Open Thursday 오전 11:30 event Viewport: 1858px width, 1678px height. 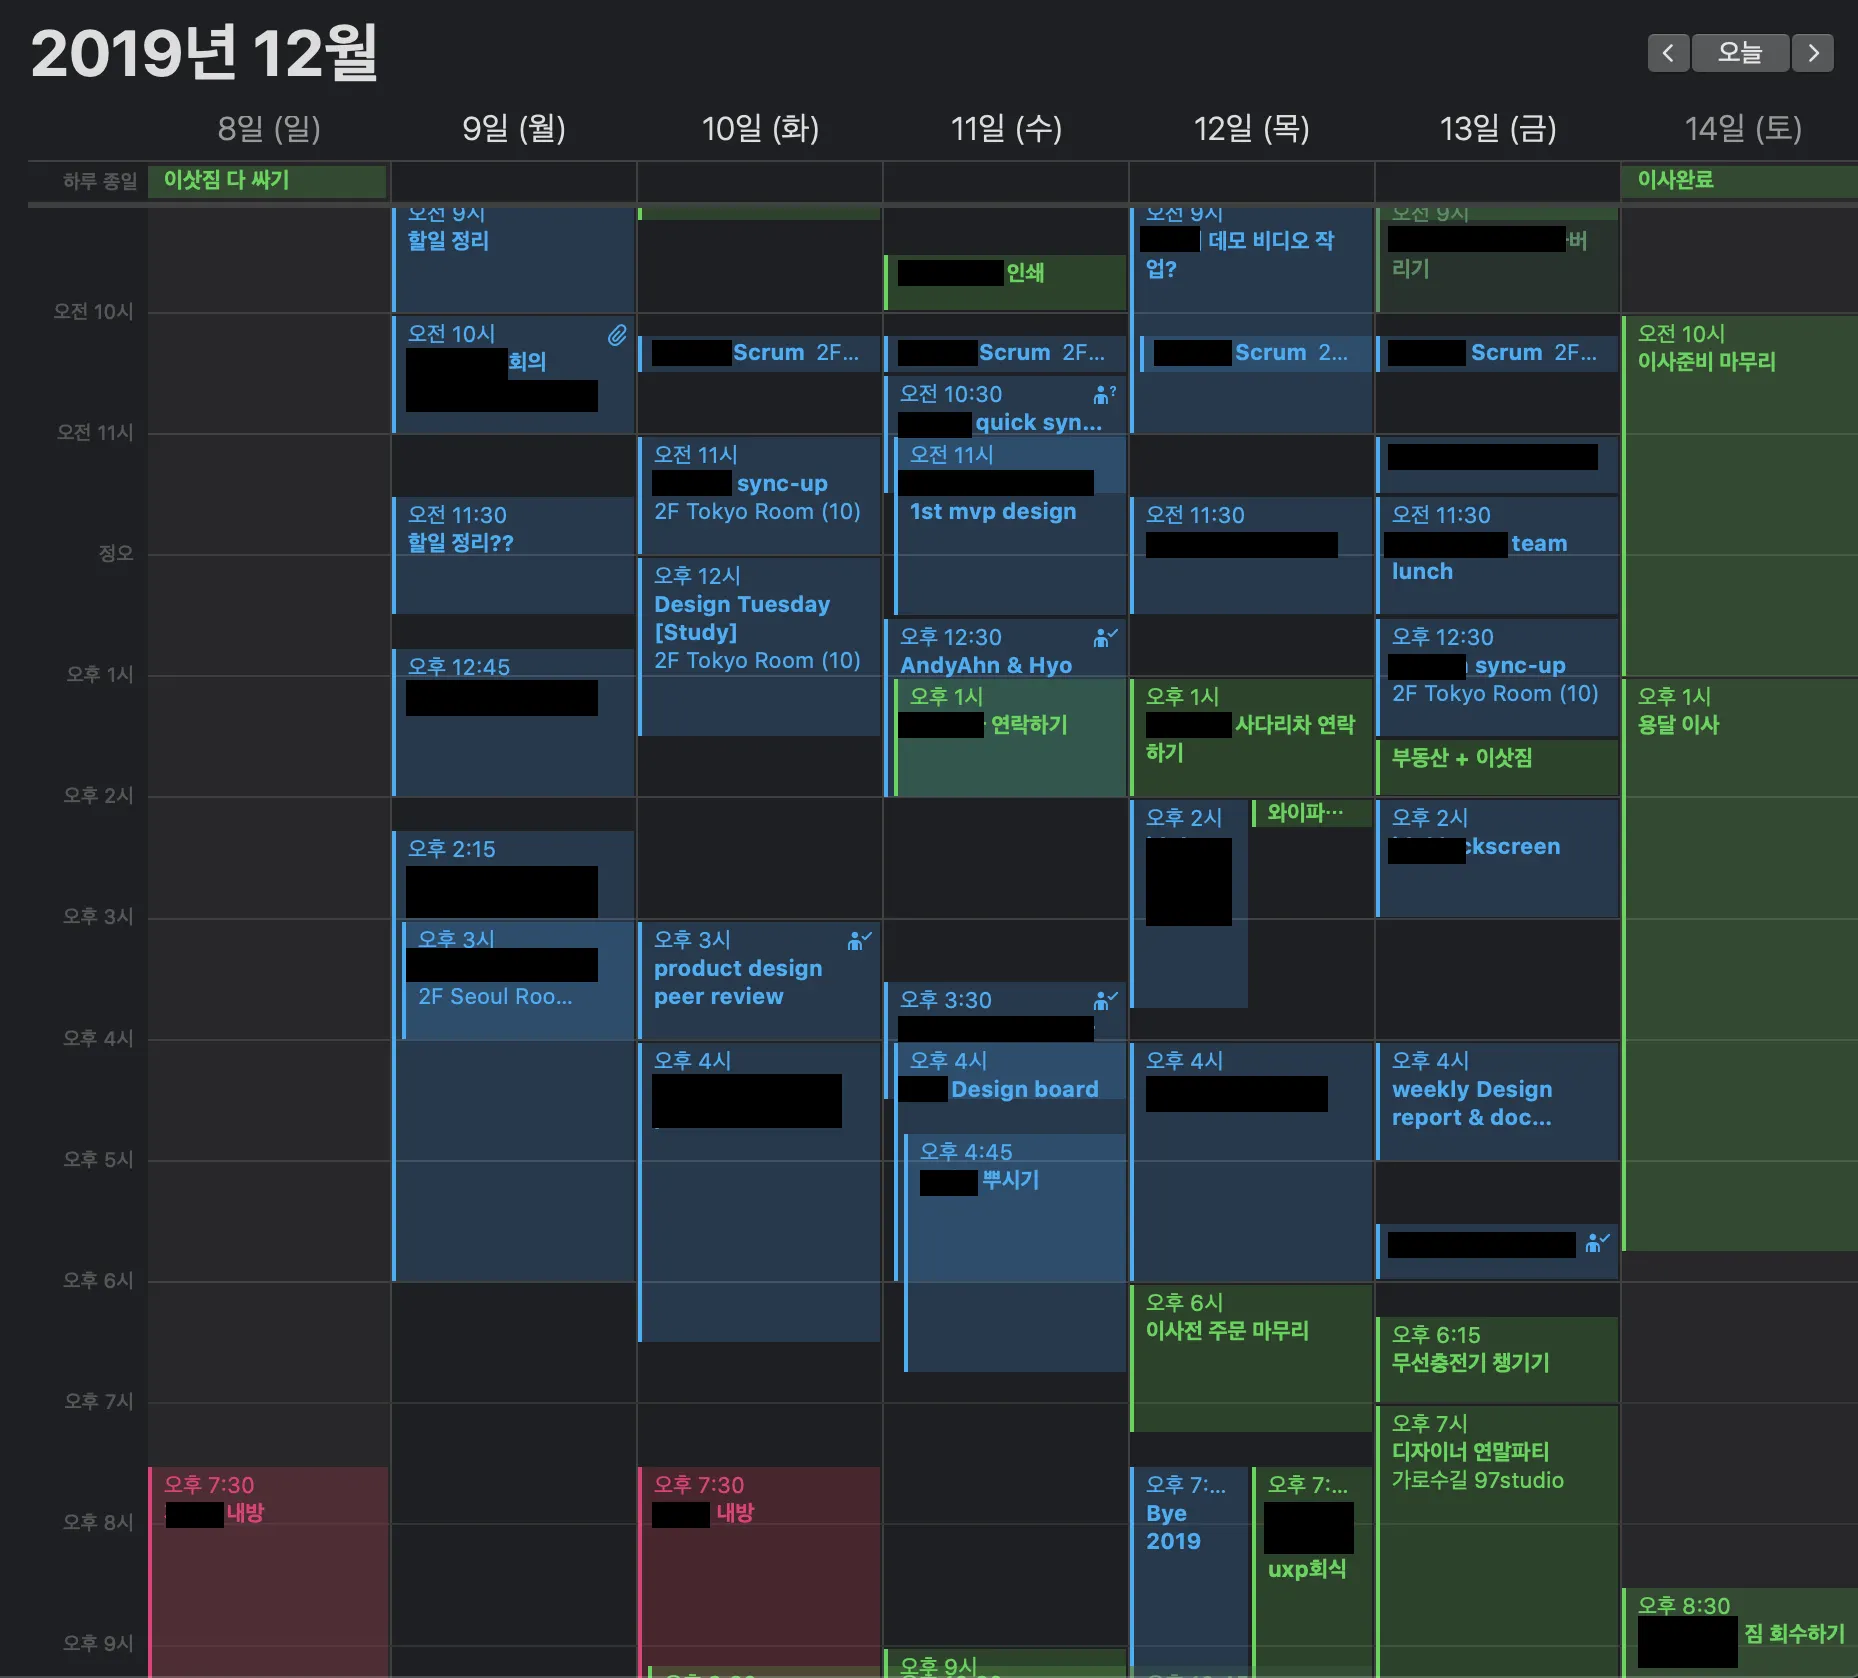1252,555
